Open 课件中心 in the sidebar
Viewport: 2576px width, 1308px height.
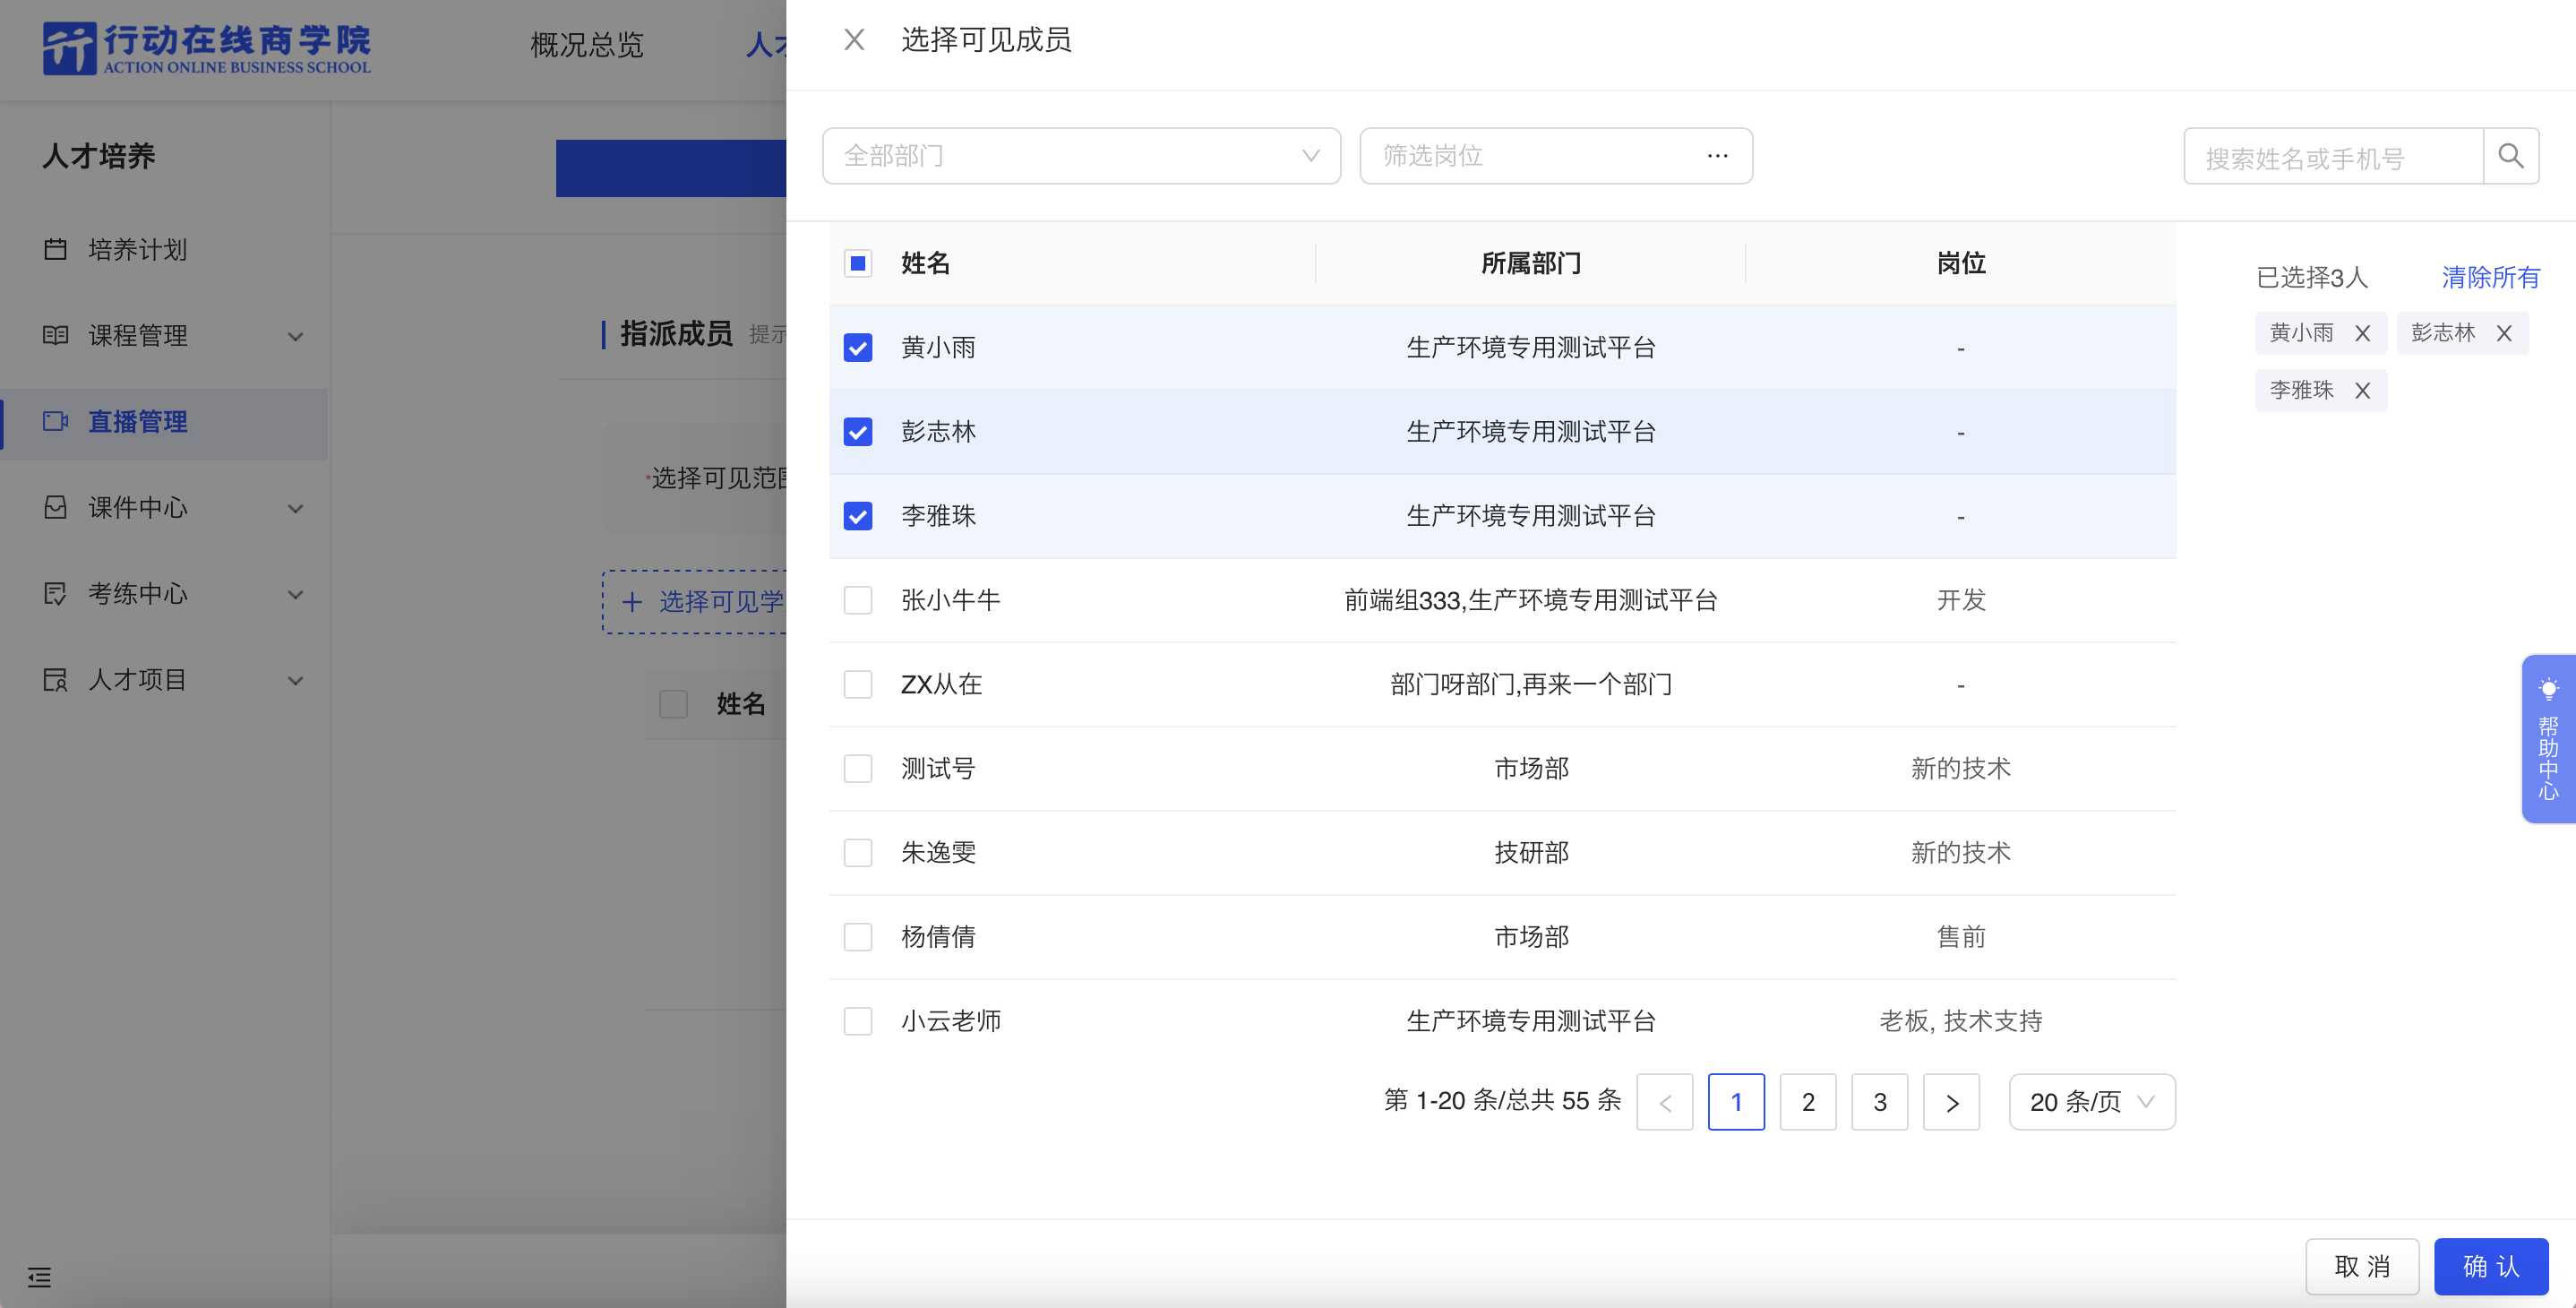[x=165, y=507]
